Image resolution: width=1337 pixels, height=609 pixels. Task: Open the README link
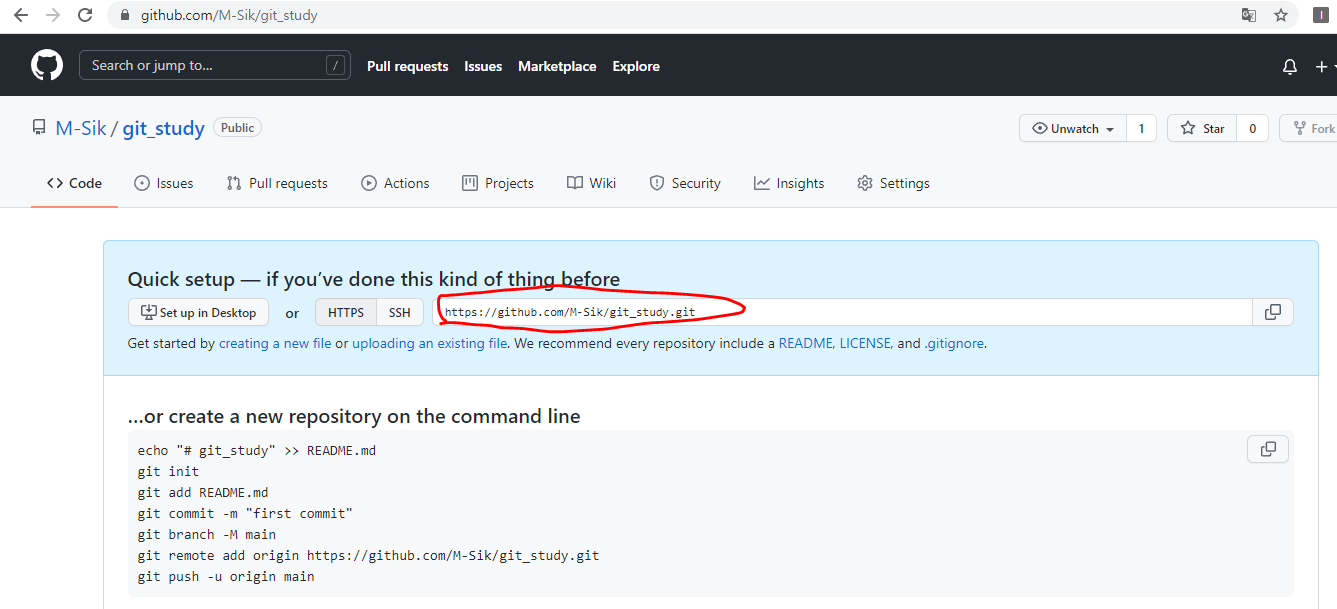coord(806,343)
